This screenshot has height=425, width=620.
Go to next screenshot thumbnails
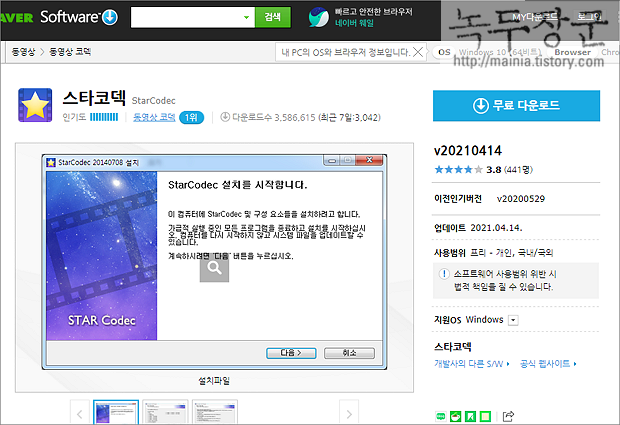[x=349, y=414]
